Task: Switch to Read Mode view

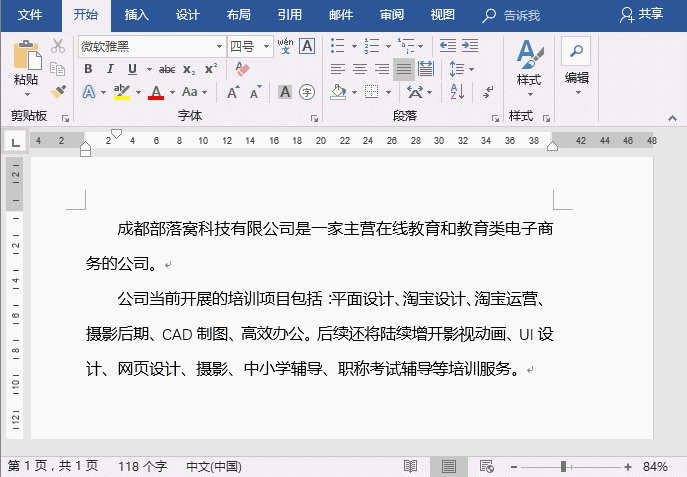Action: pos(410,466)
